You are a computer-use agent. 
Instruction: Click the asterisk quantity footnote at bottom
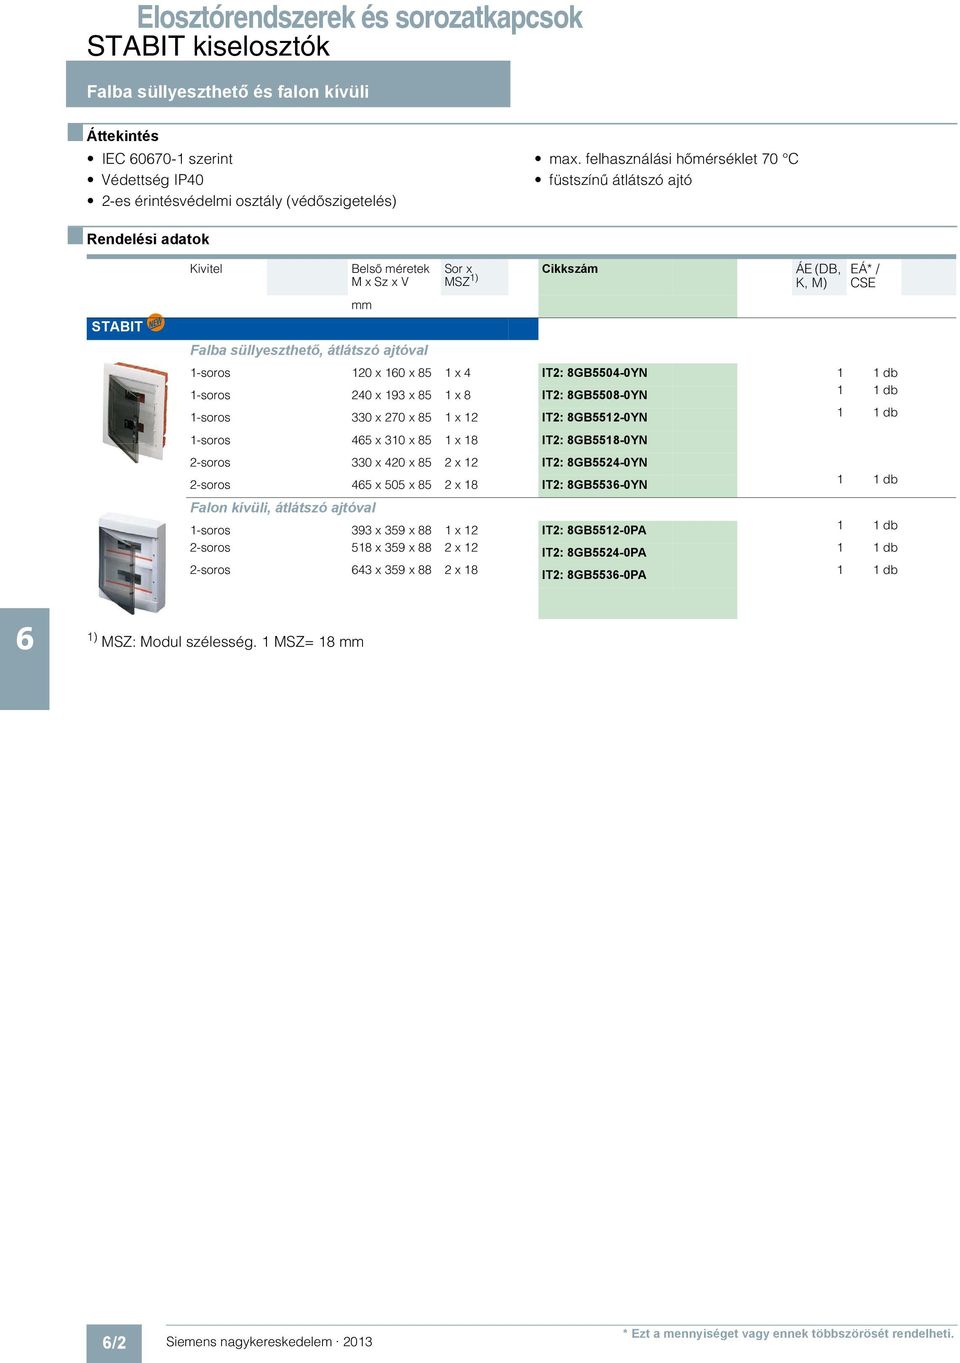(x=788, y=1333)
